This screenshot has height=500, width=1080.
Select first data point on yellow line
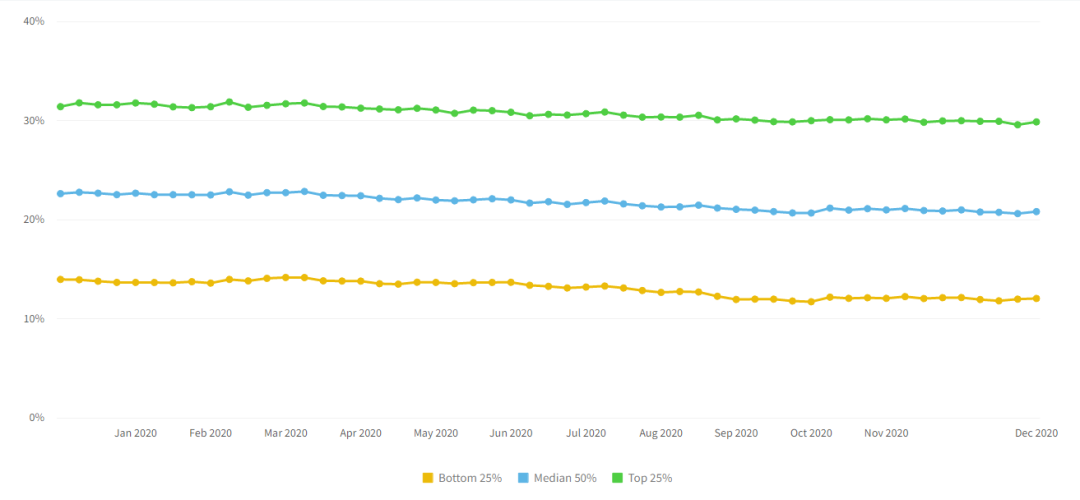60,279
